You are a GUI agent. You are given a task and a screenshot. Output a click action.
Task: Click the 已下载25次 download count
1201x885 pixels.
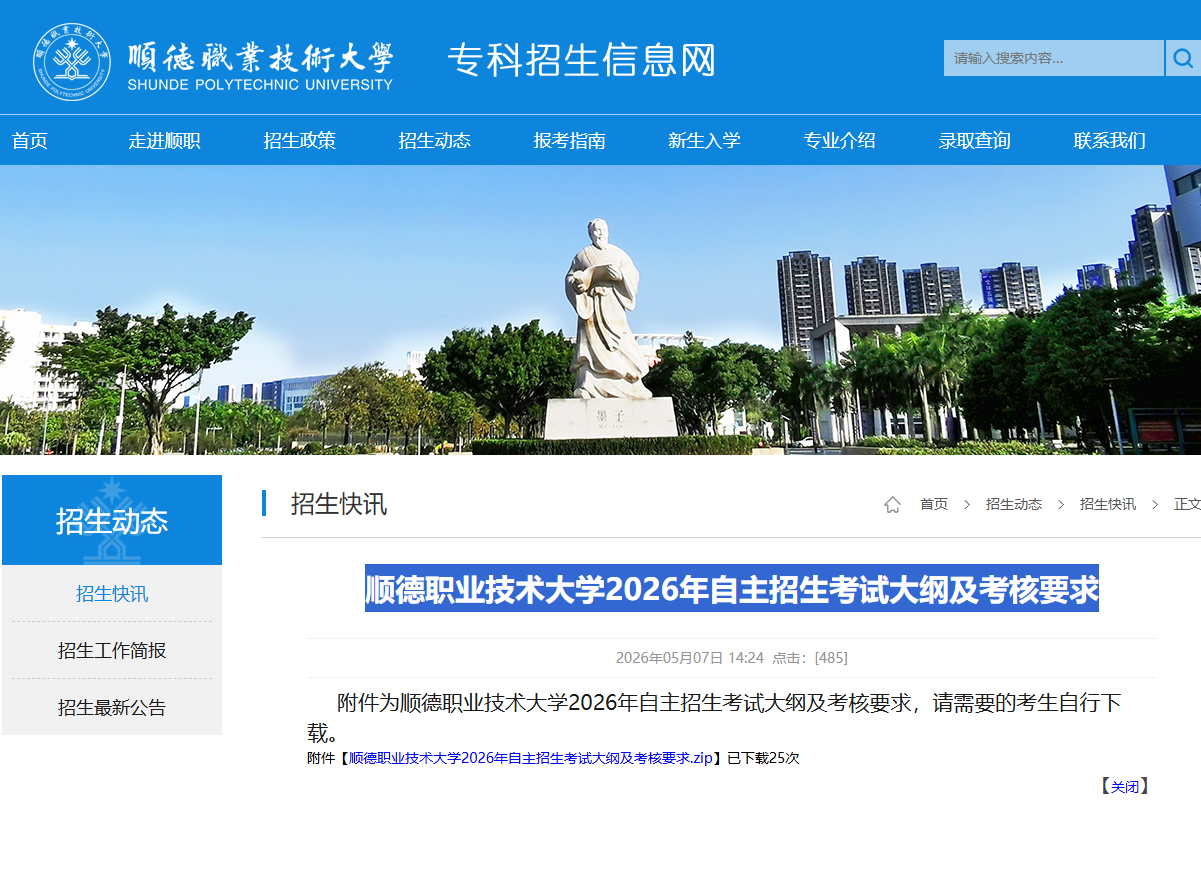(763, 758)
